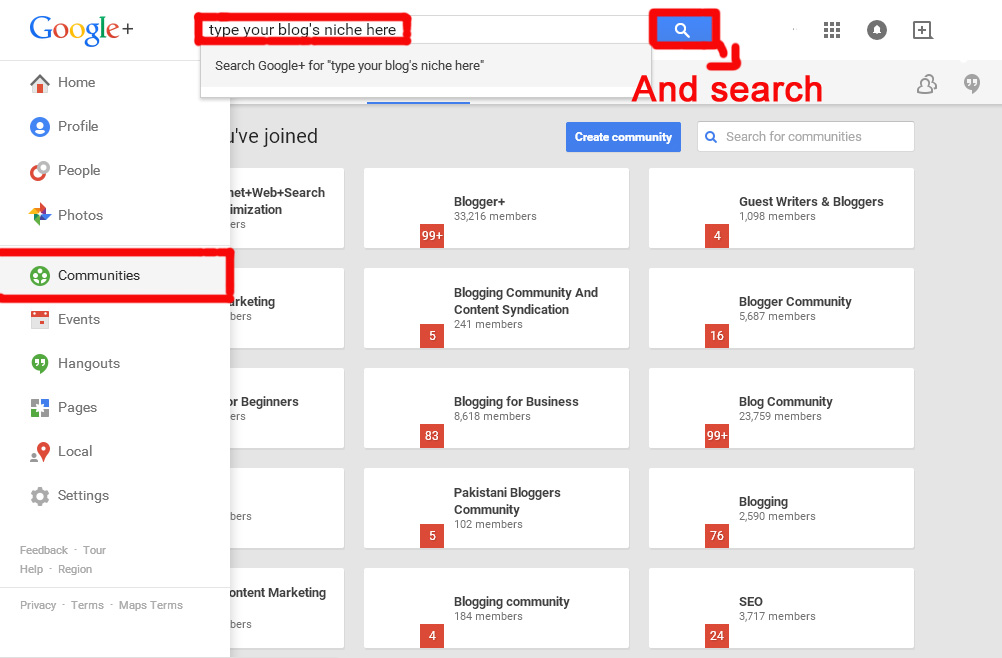Click the magnifier in the communities search box

click(711, 137)
